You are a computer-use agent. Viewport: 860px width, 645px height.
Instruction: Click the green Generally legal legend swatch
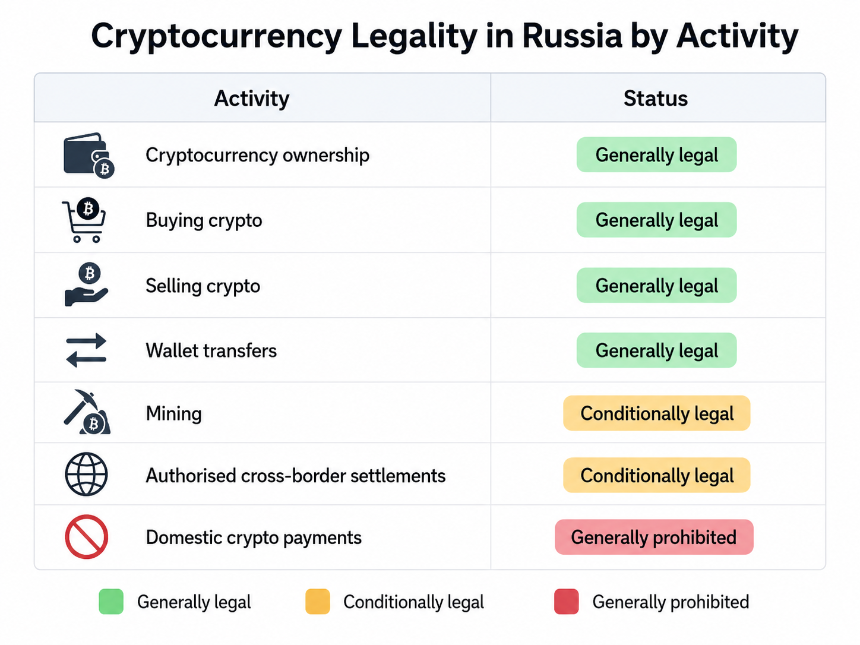[x=111, y=602]
